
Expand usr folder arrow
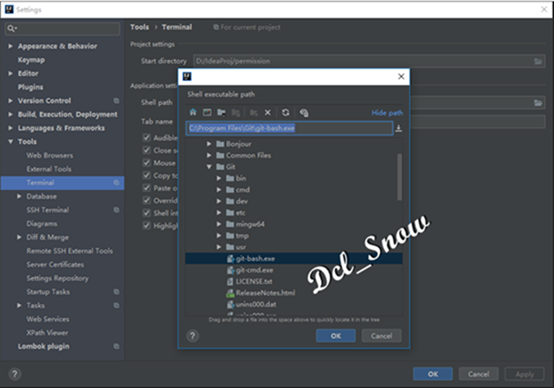point(219,247)
